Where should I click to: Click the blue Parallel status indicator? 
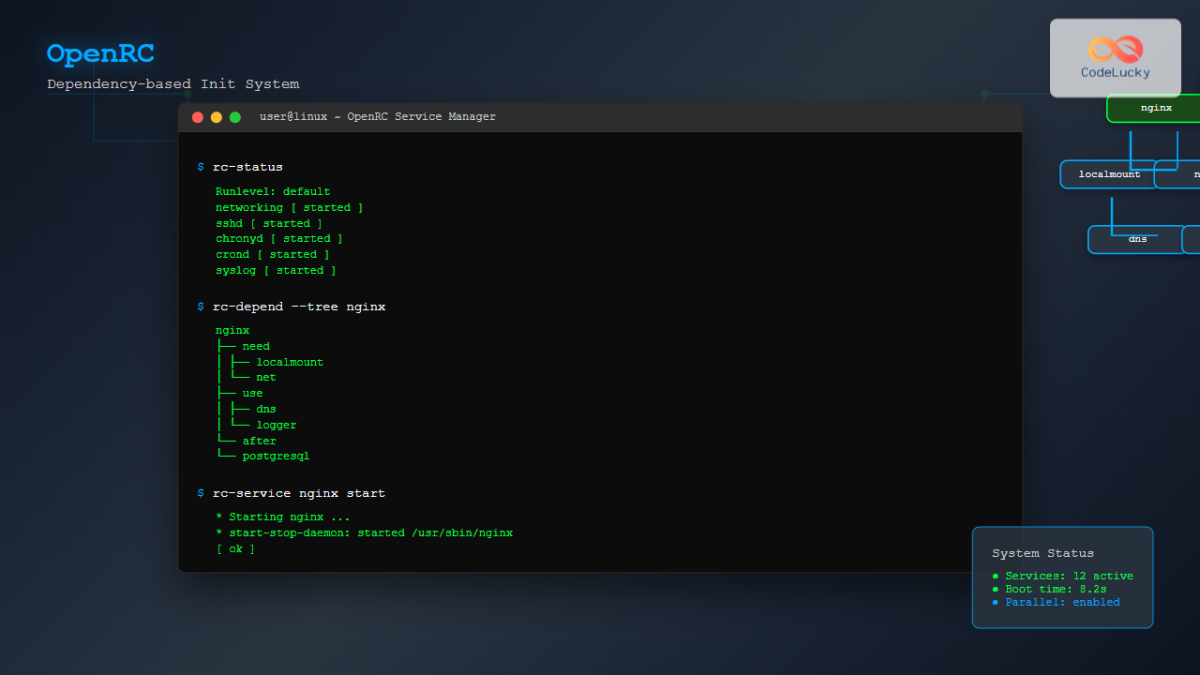click(994, 602)
